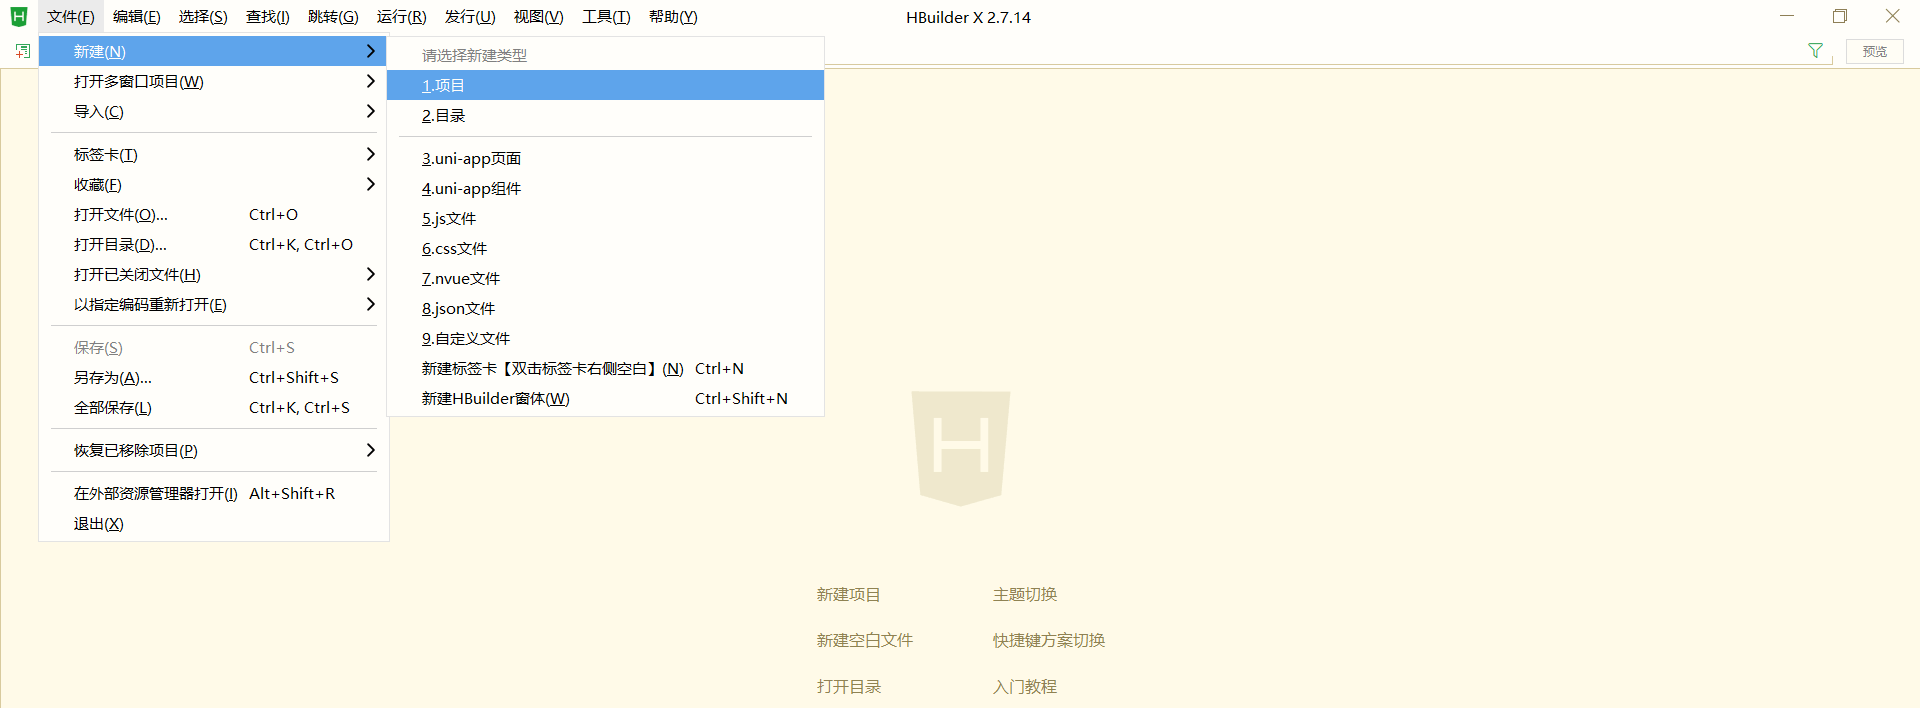Image resolution: width=1920 pixels, height=708 pixels.
Task: Expand 打开已关闭文件(H) submenu arrow
Action: click(370, 274)
